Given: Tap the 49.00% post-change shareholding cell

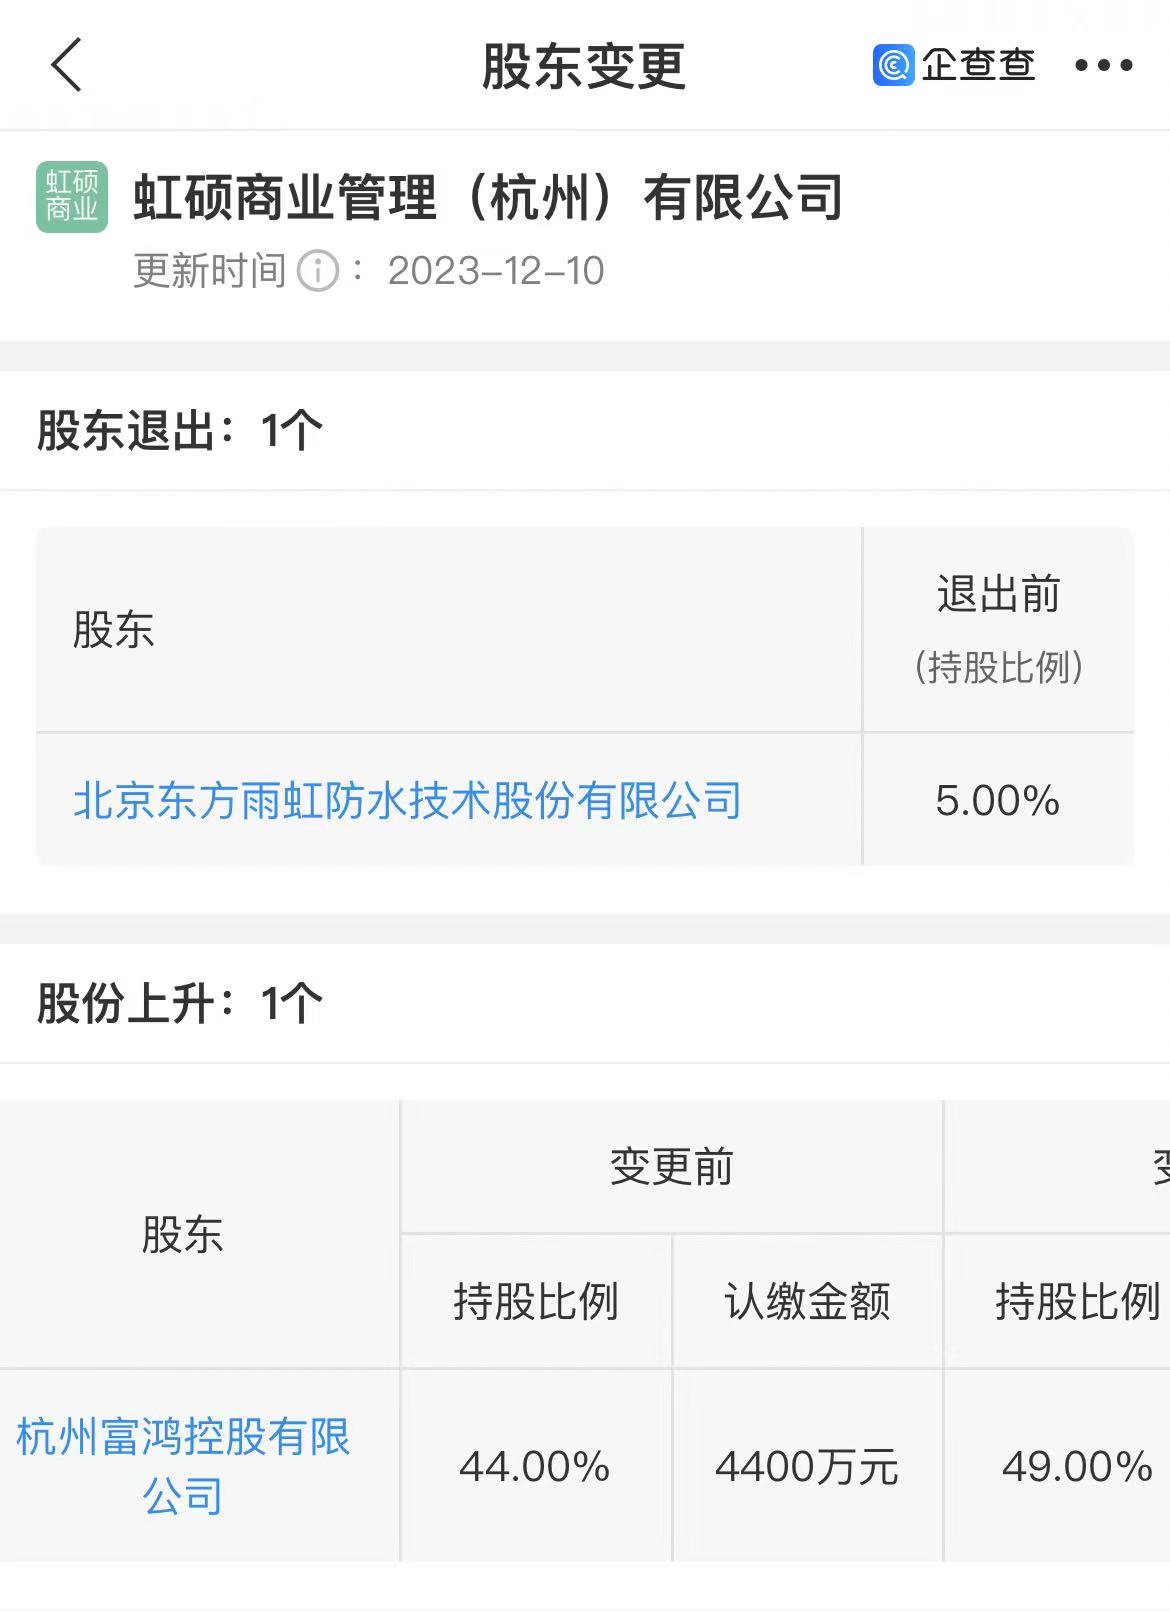Looking at the screenshot, I should pos(1077,1466).
